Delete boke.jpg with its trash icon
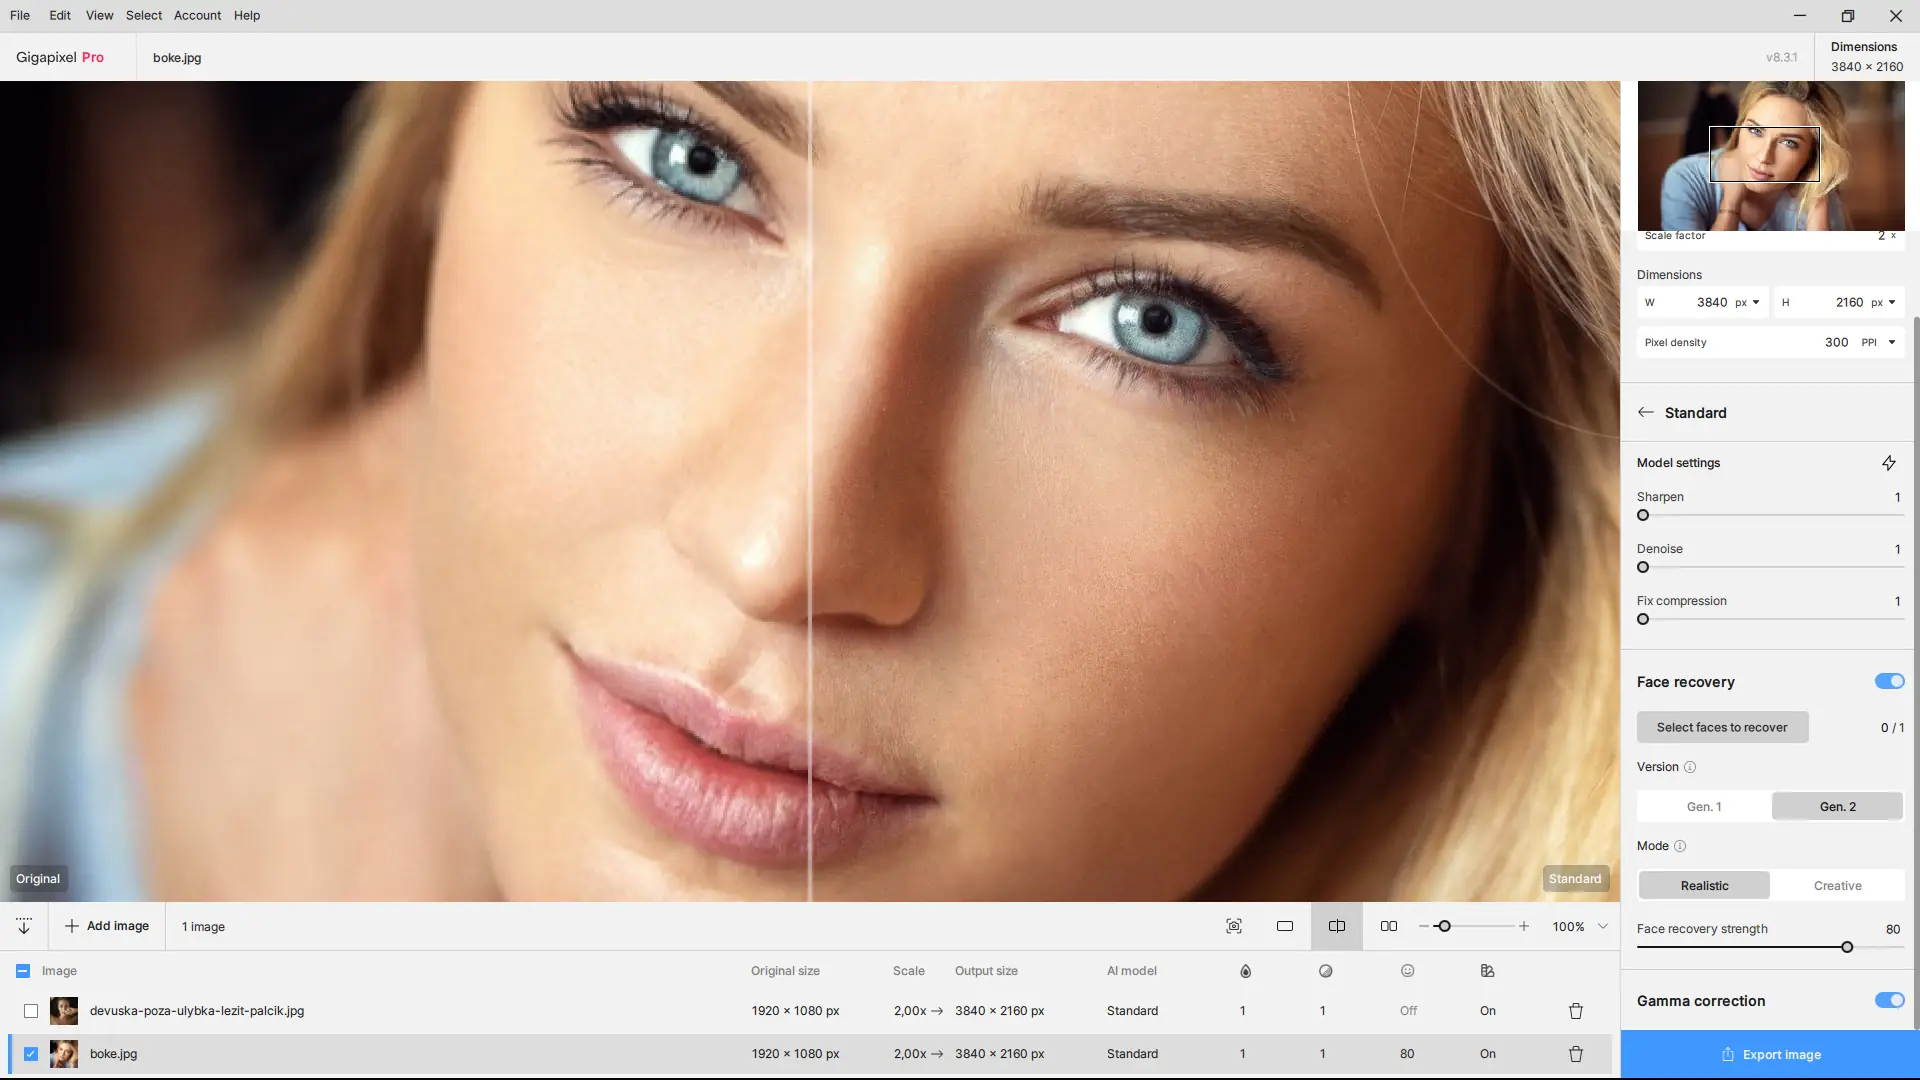Image resolution: width=1920 pixels, height=1080 pixels. click(x=1576, y=1054)
